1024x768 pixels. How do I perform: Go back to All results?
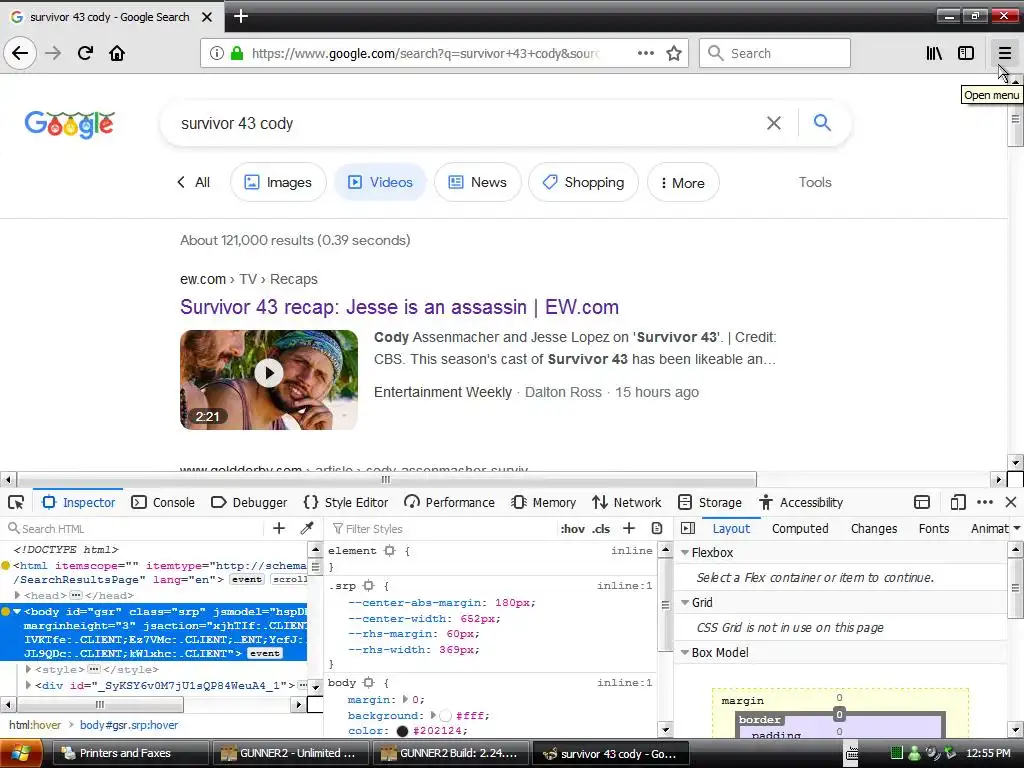[194, 182]
